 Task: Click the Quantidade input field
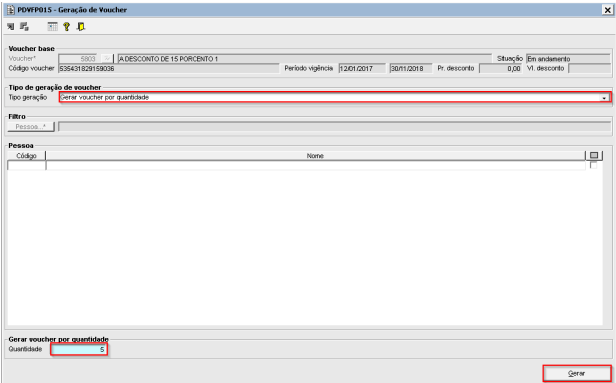pyautogui.click(x=79, y=349)
